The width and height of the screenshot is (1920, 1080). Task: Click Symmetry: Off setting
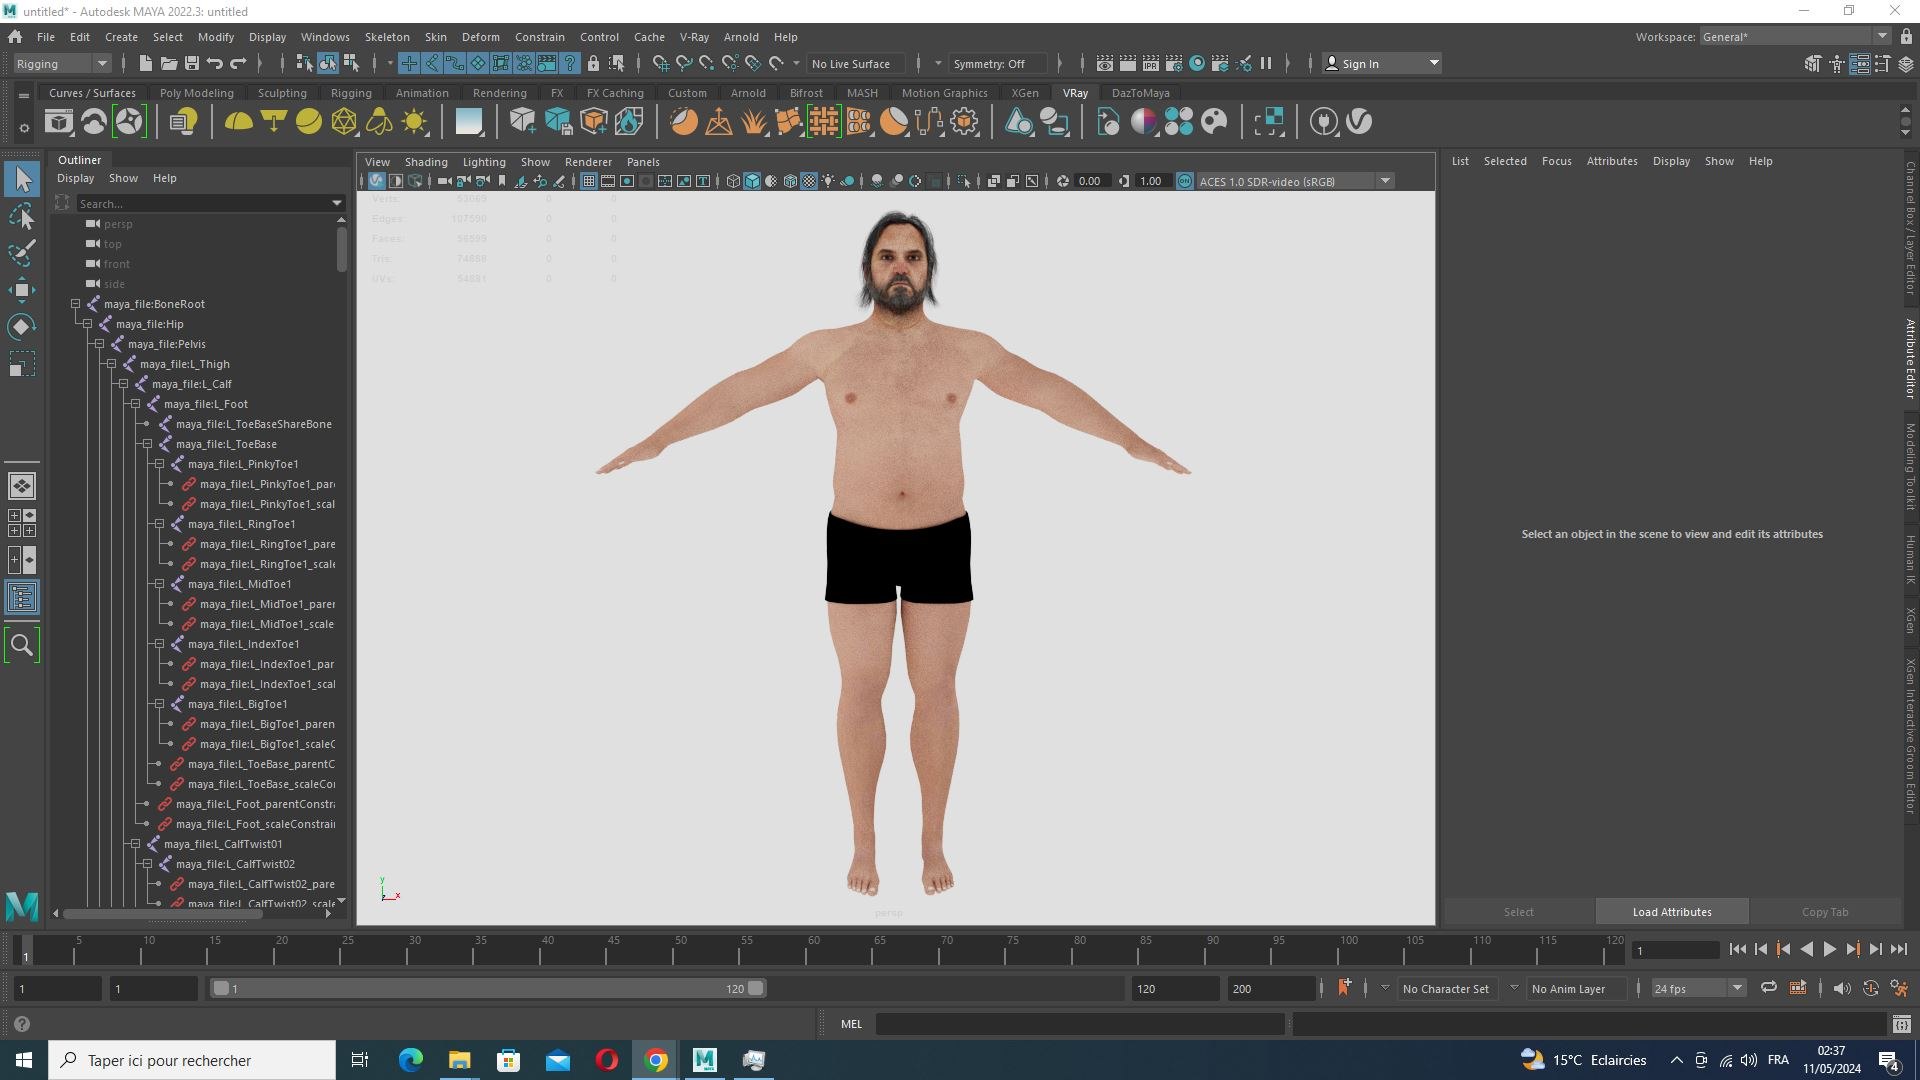coord(997,63)
